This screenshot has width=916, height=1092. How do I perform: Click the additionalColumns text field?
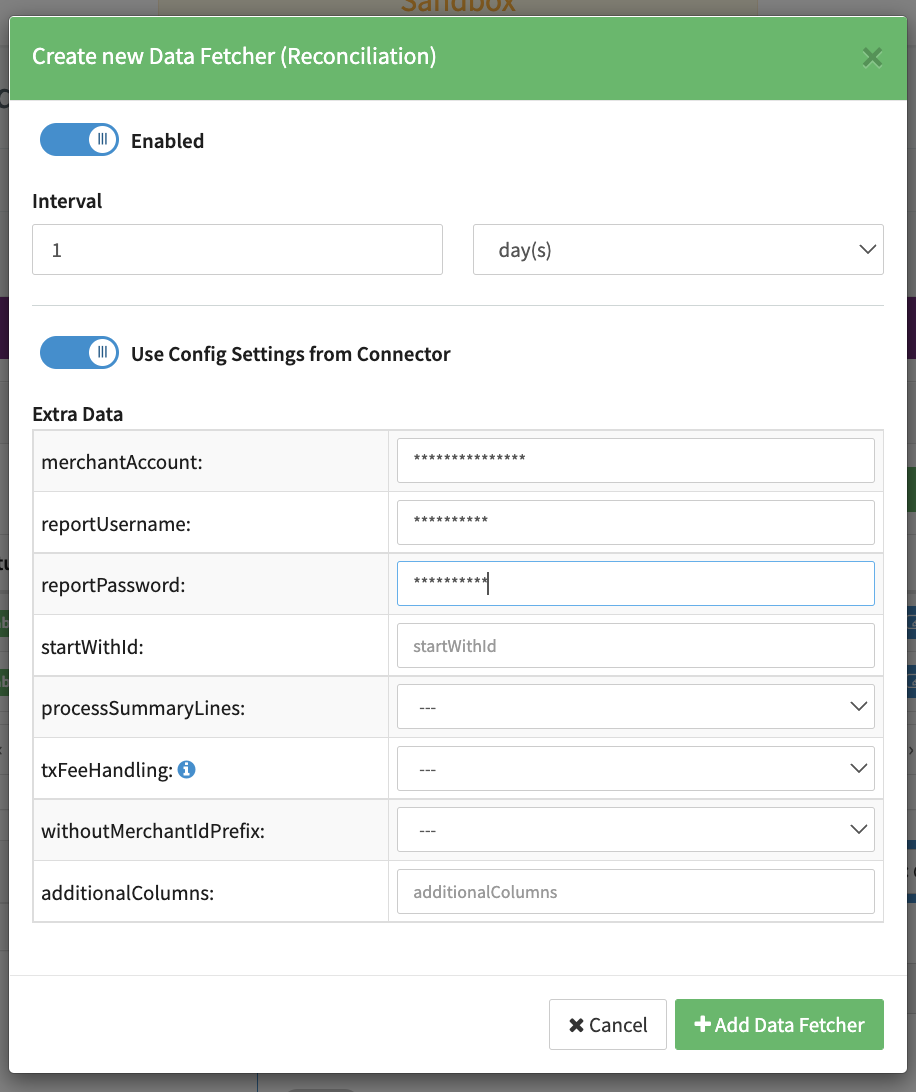pyautogui.click(x=635, y=892)
